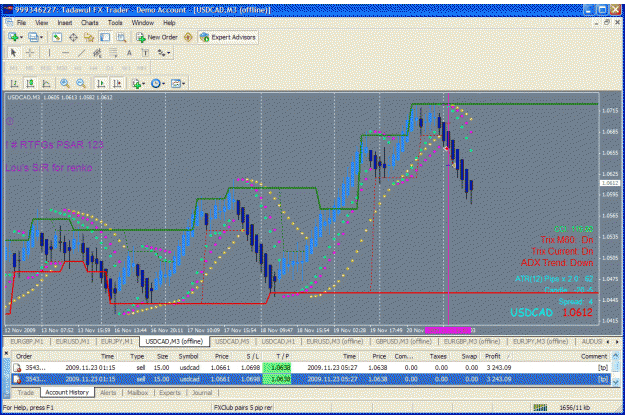Switch chart to Candlesticks mode
The width and height of the screenshot is (625, 415).
(30, 83)
